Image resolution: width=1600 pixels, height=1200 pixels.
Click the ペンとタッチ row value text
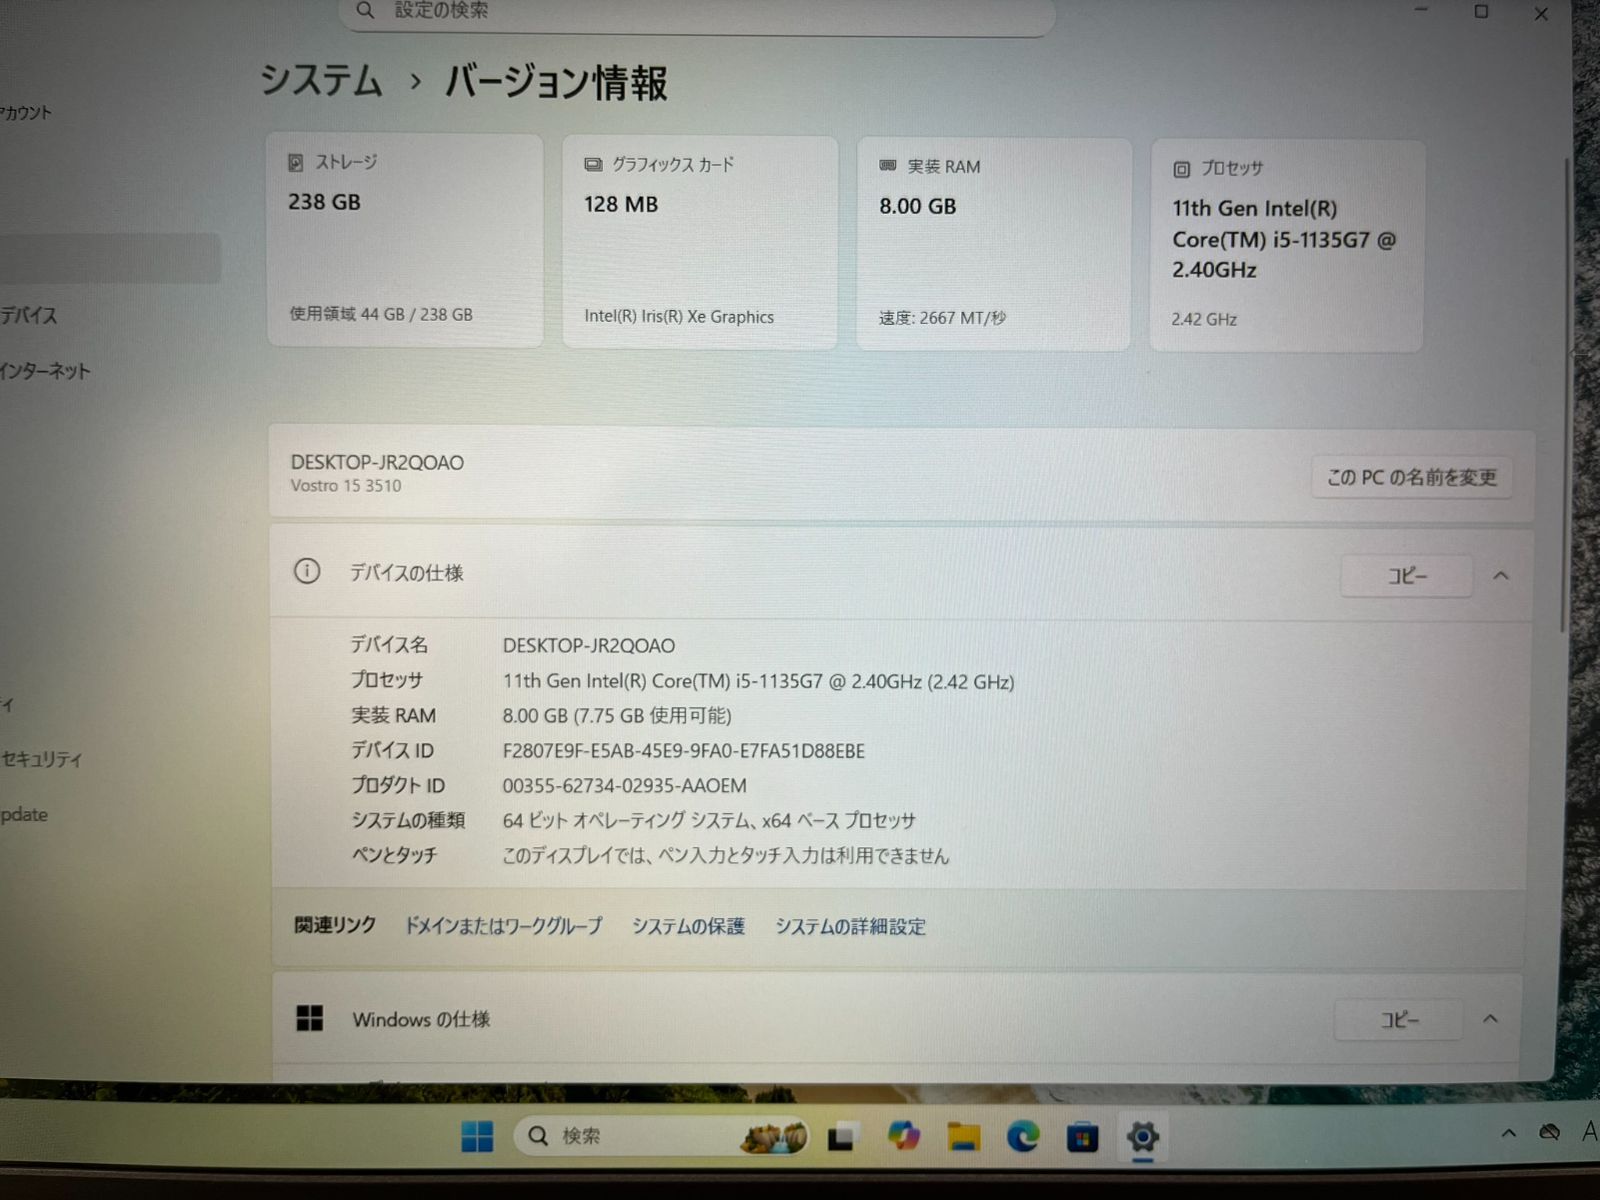click(x=725, y=856)
